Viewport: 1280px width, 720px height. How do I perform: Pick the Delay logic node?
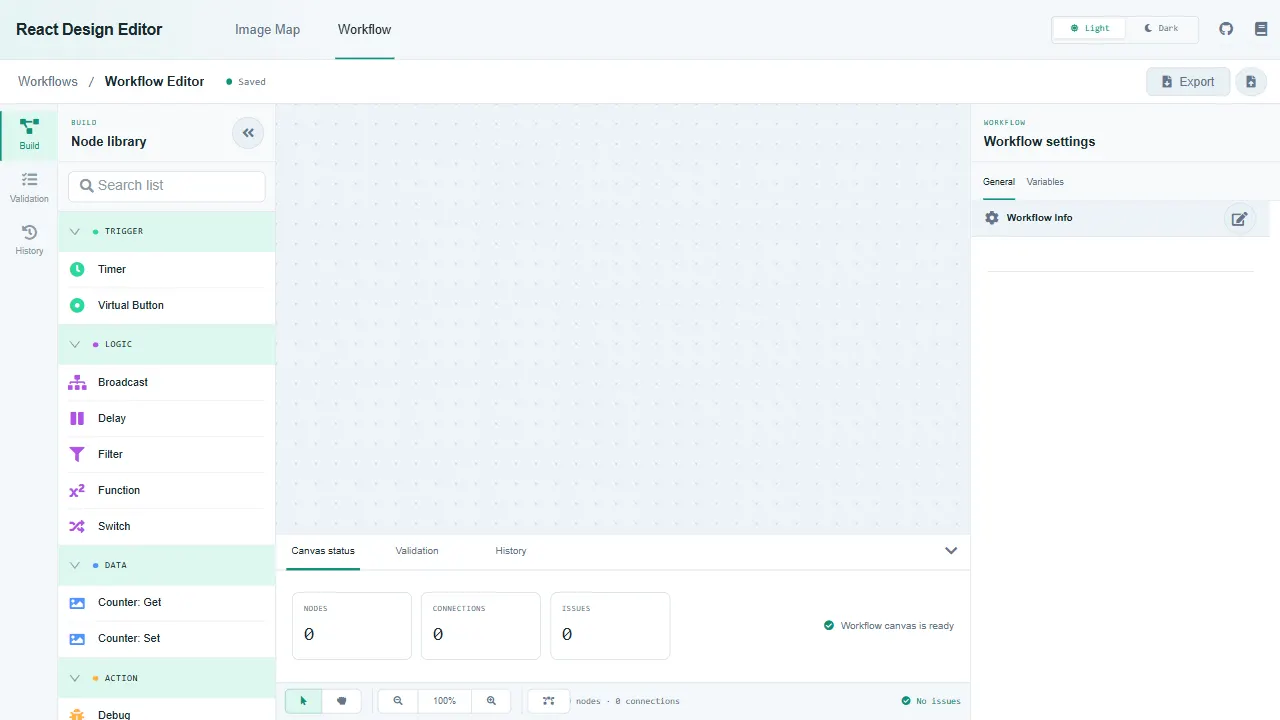(167, 418)
